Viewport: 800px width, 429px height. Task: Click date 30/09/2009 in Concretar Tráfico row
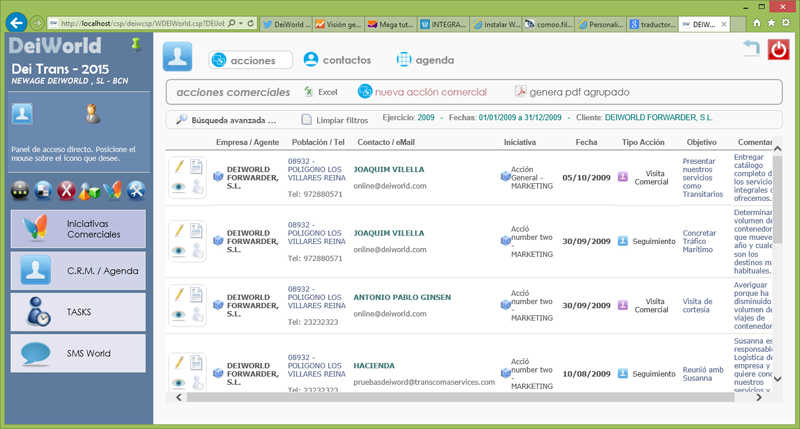(586, 241)
